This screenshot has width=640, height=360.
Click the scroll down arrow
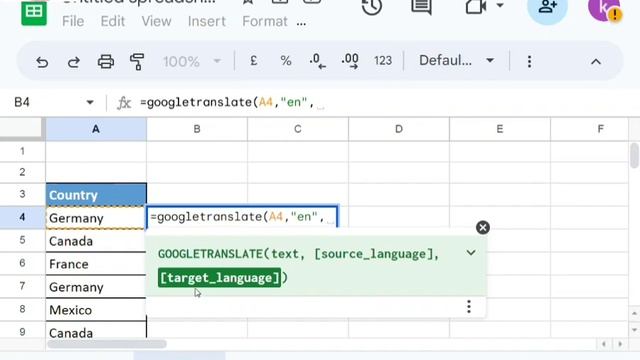click(634, 329)
